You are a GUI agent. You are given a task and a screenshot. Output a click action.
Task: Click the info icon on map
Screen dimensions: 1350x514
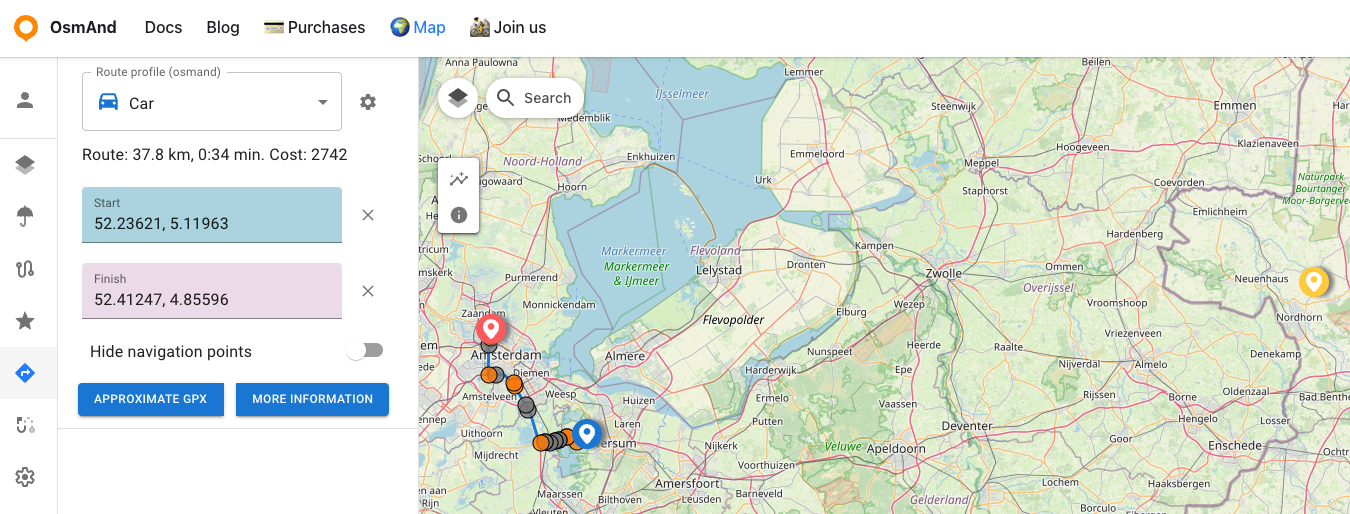pos(459,214)
